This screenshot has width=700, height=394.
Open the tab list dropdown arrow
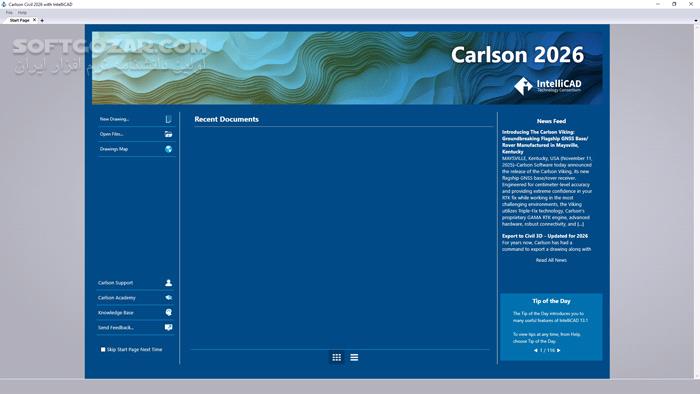(x=696, y=21)
